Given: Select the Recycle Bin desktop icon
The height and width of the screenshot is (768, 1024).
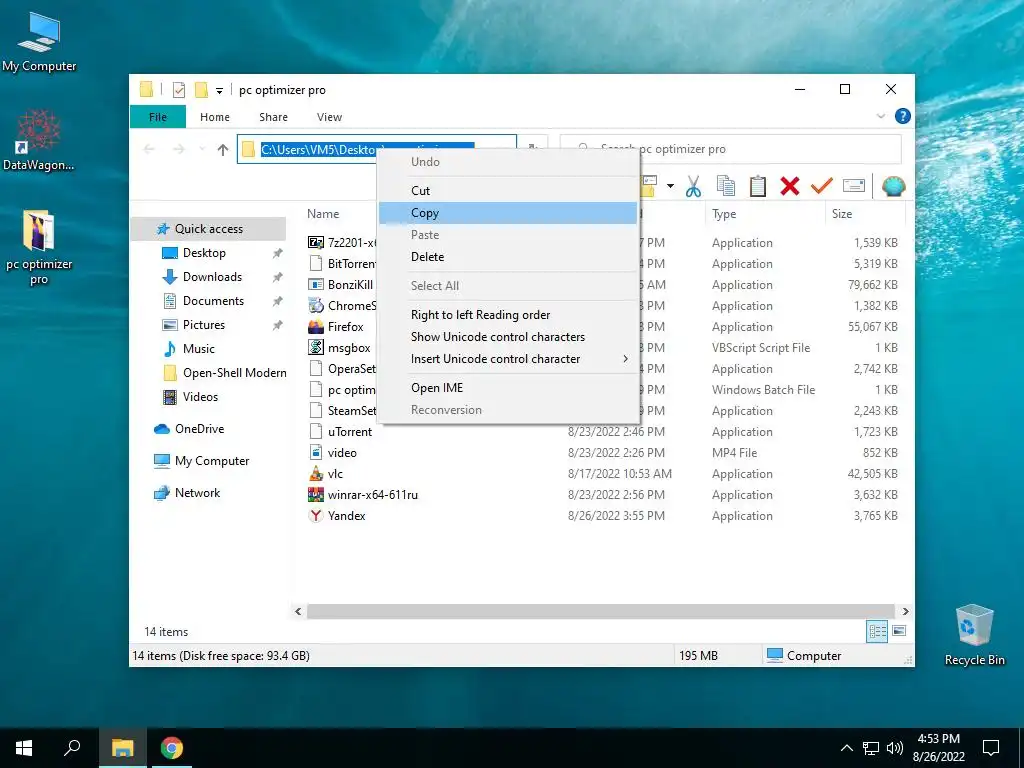Looking at the screenshot, I should click(974, 635).
